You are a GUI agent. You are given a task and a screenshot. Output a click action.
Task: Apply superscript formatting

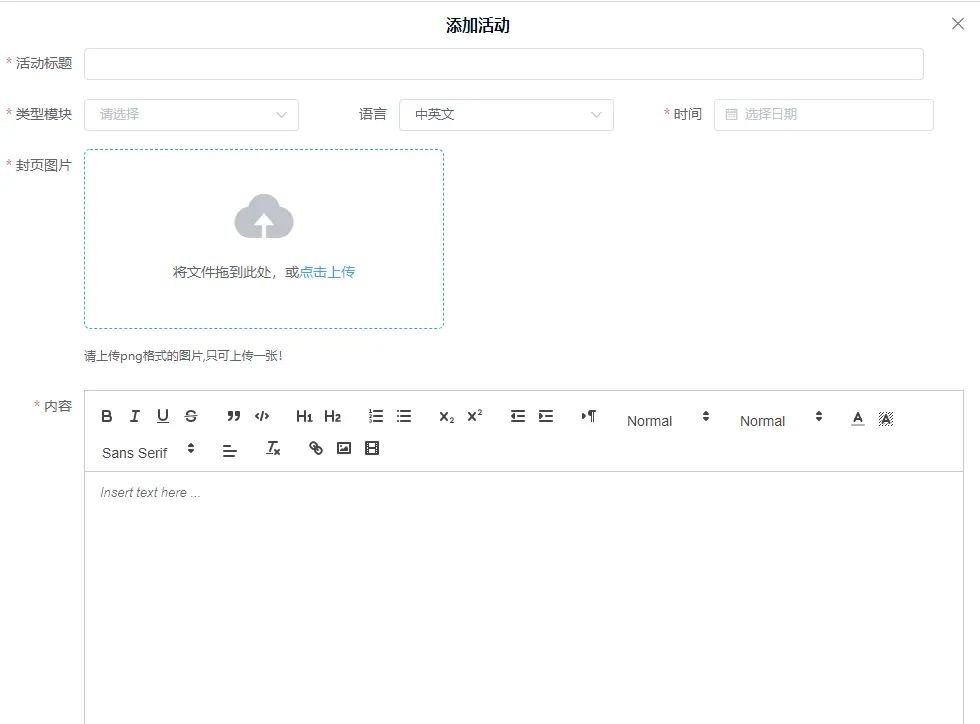[474, 416]
